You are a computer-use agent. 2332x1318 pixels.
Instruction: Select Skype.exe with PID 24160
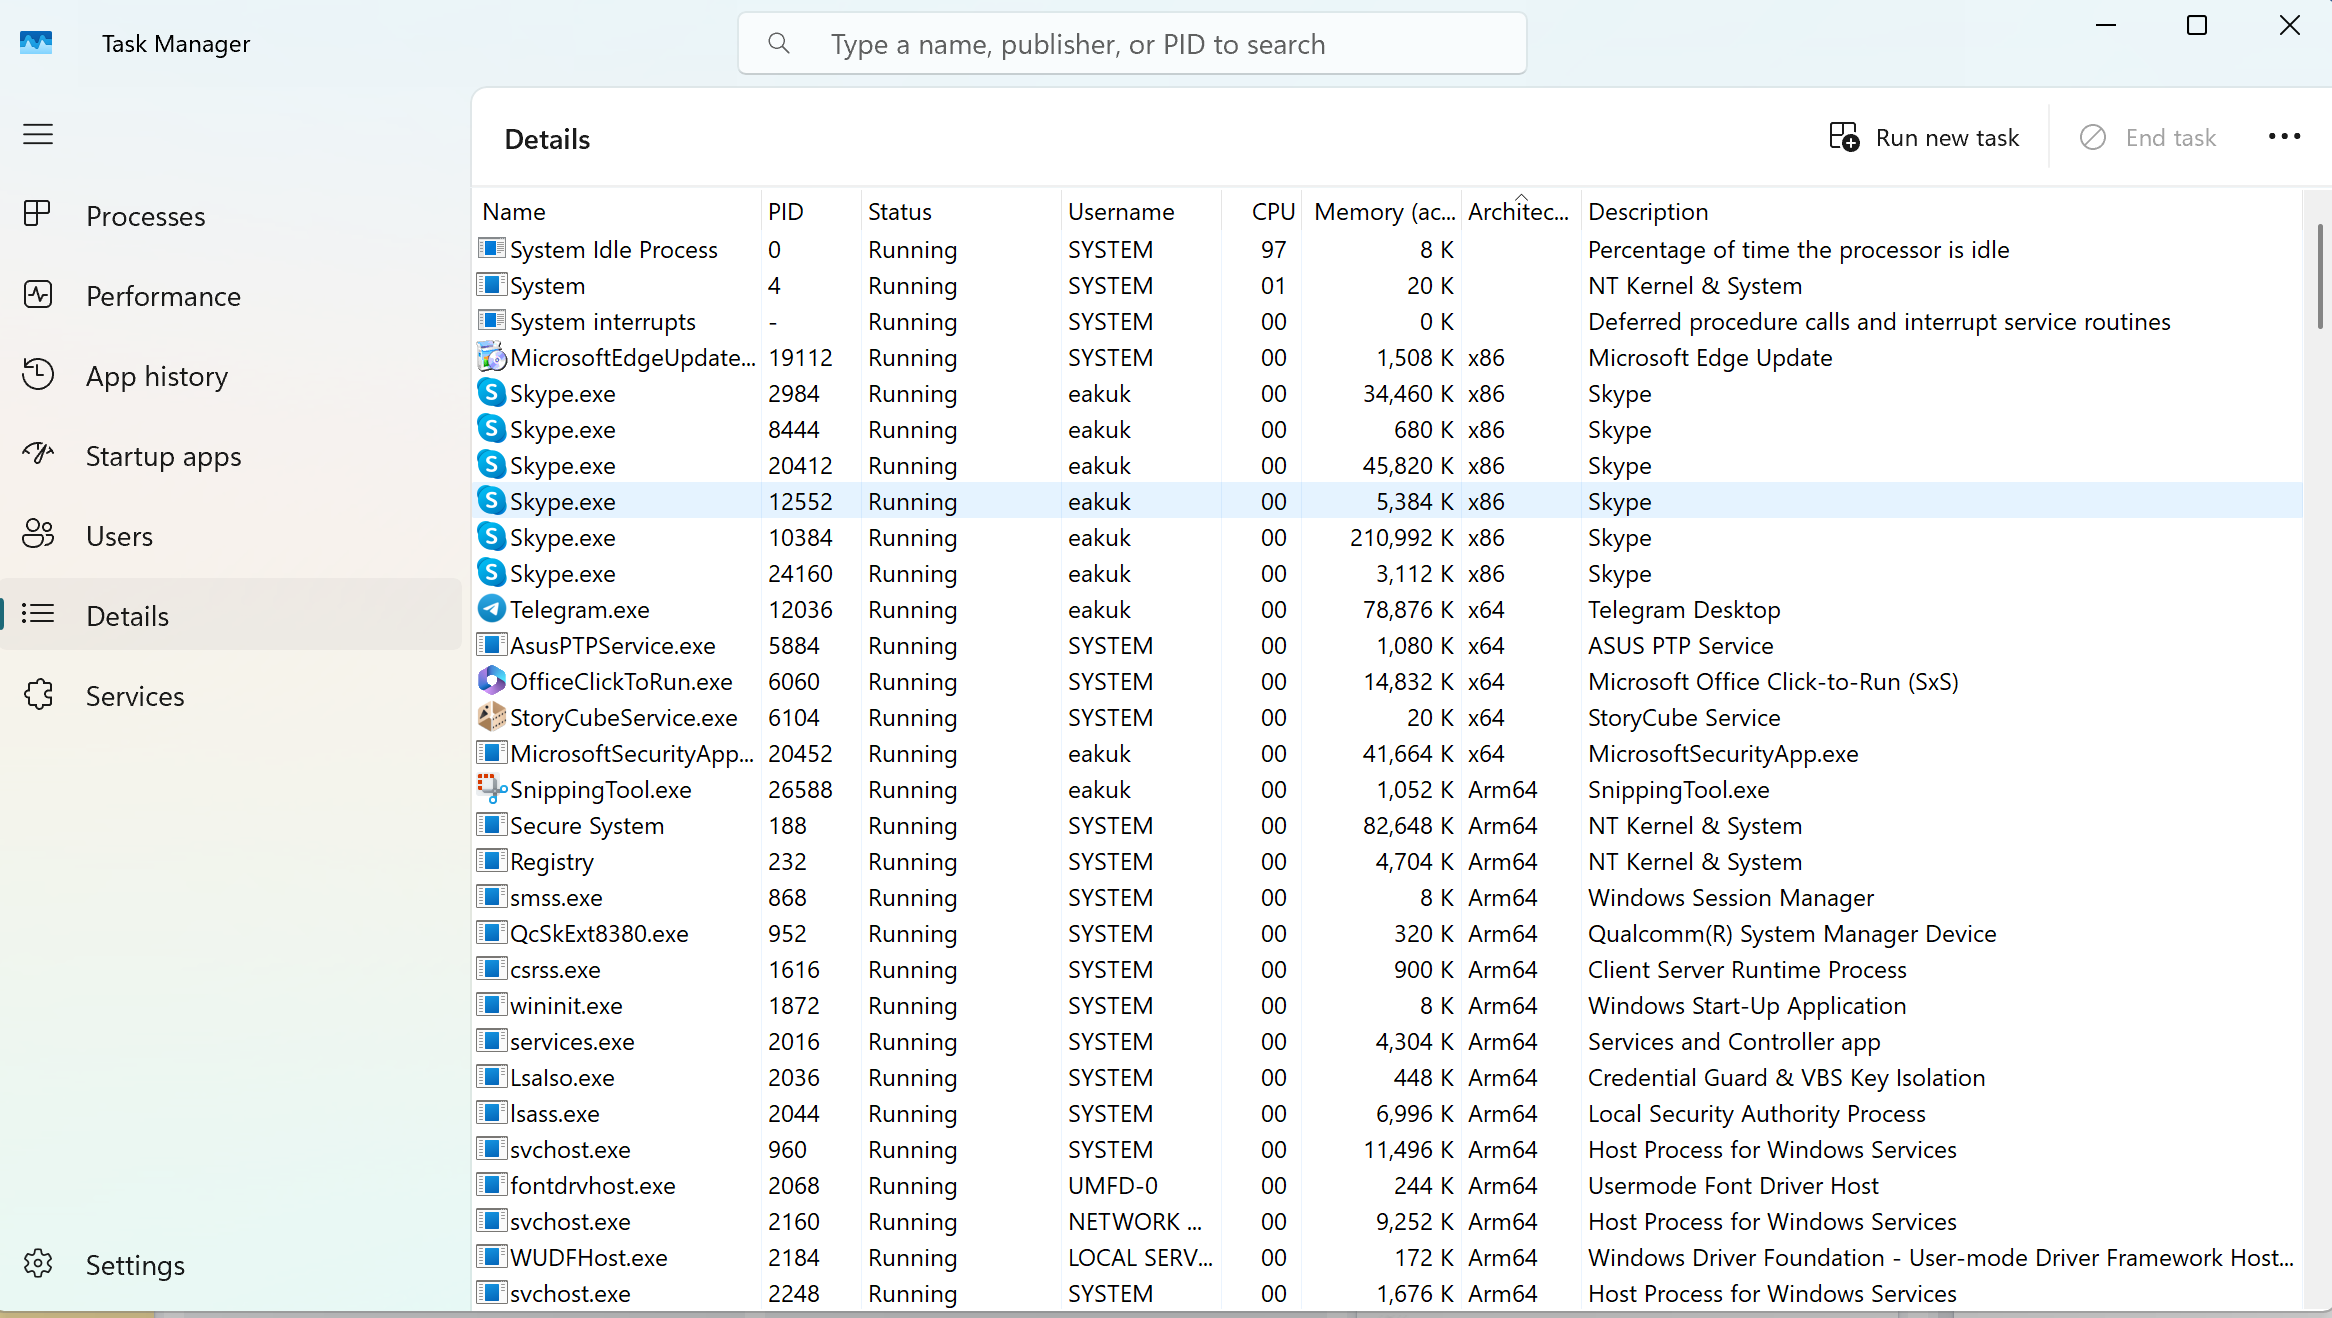1388,573
